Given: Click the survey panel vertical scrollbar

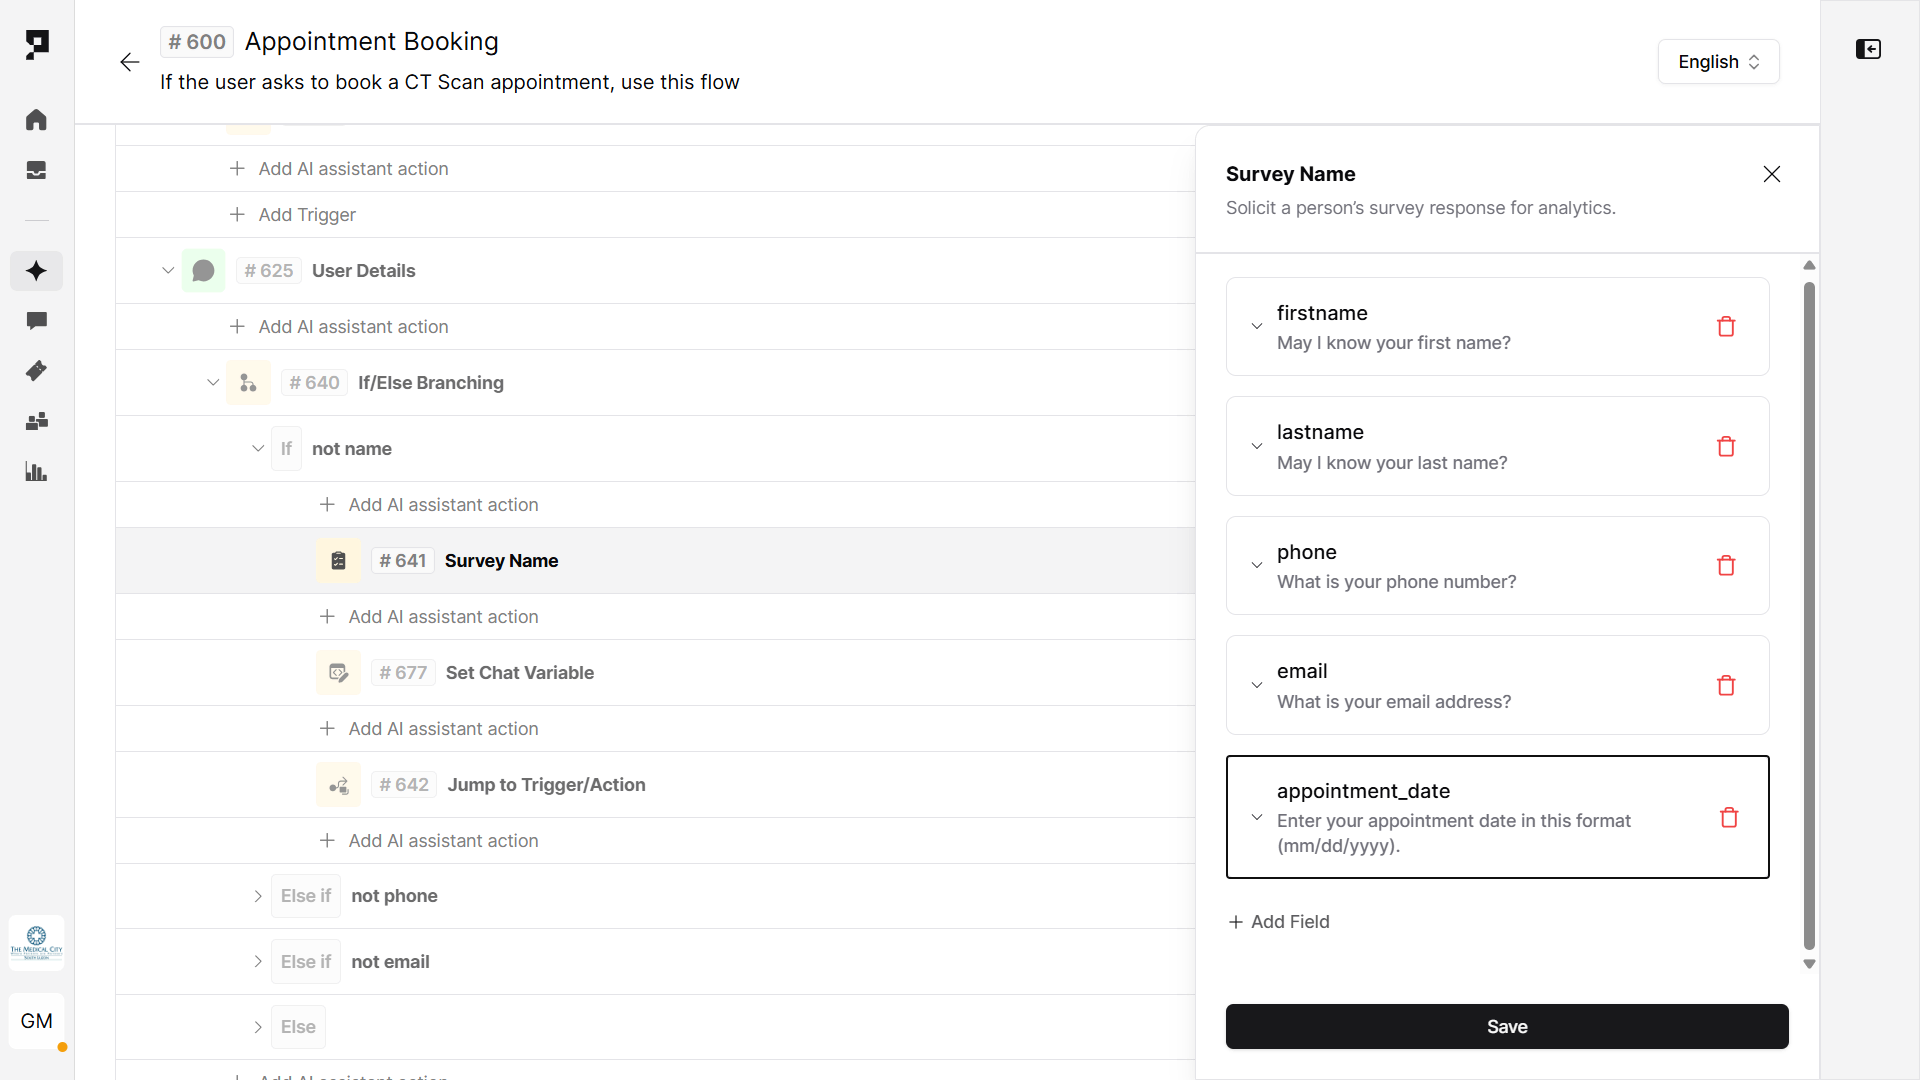Looking at the screenshot, I should click(1809, 615).
